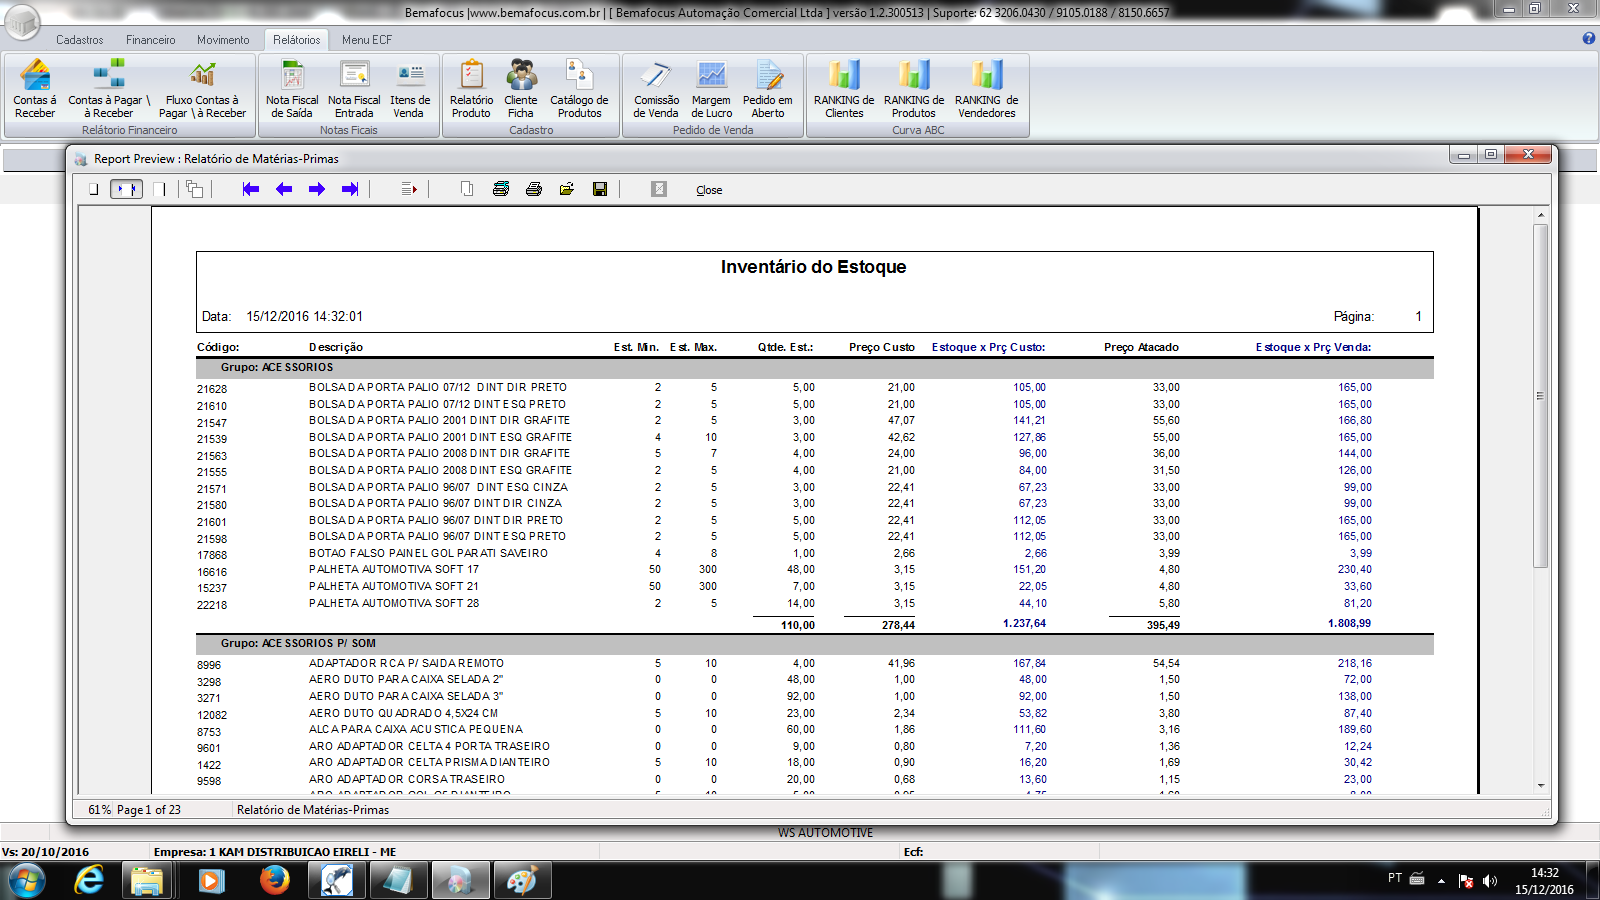Click Estoque x Prç Custo column header

(x=988, y=347)
